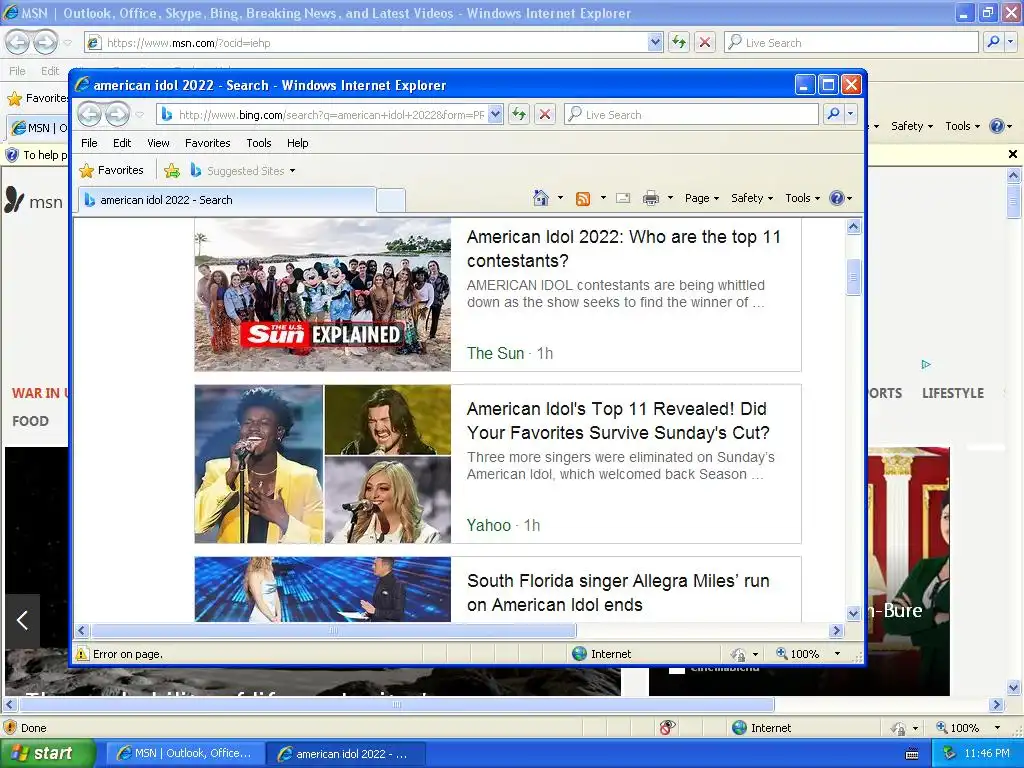Click vertical scrollbar thumb in Bing window
Screen dimensions: 1024x768
[853, 278]
